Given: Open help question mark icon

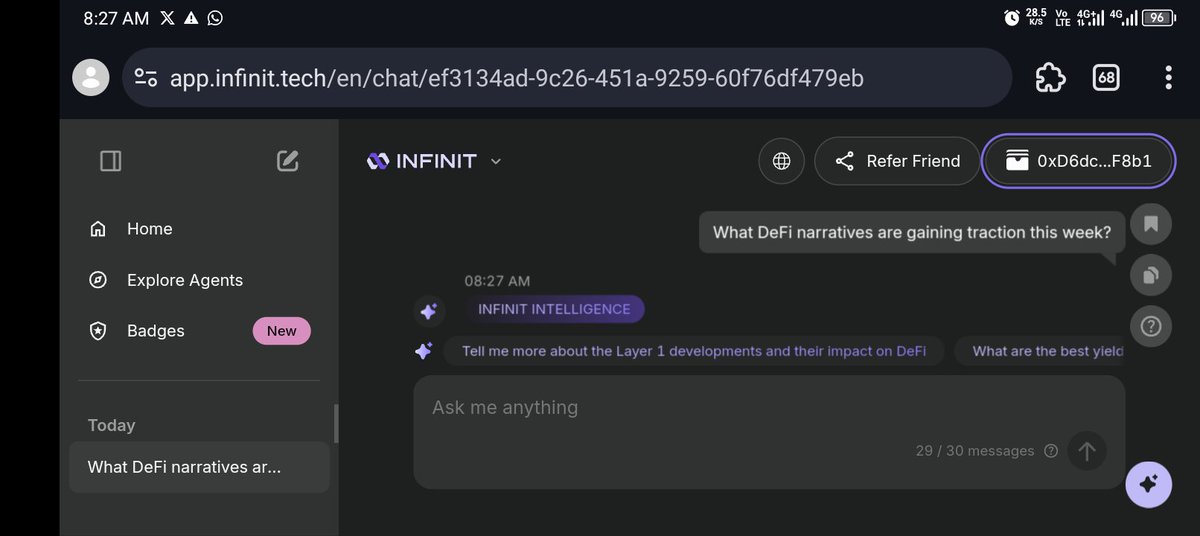Looking at the screenshot, I should 1151,326.
